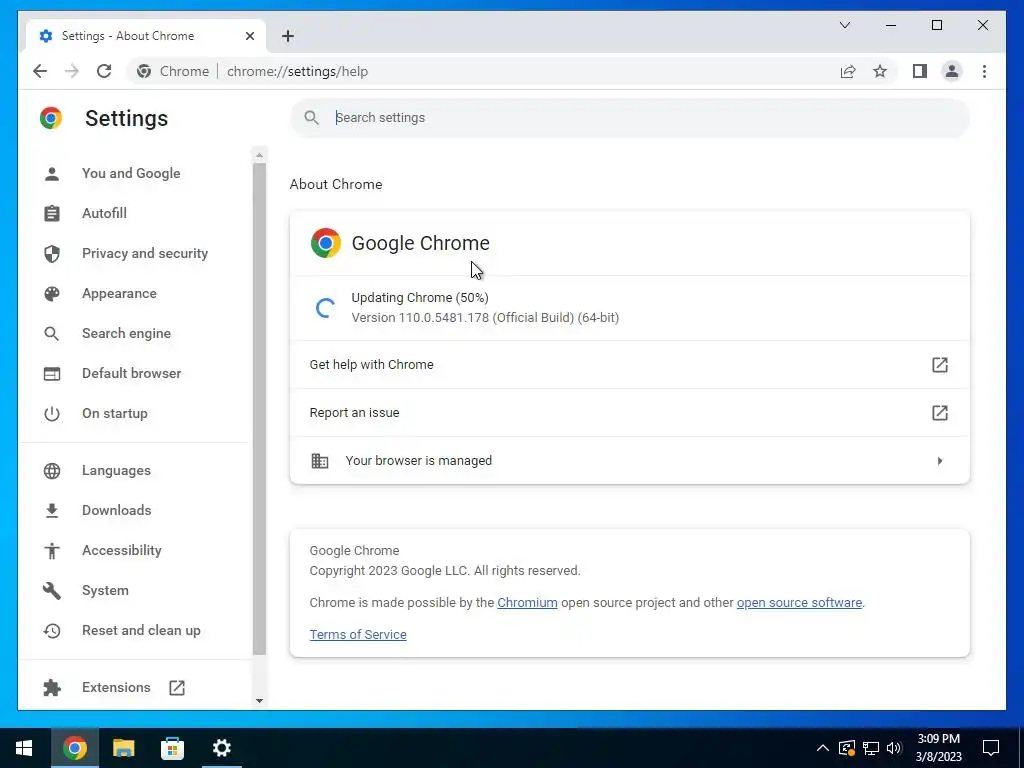
Task: Reload the page with the refresh icon
Action: pos(104,71)
